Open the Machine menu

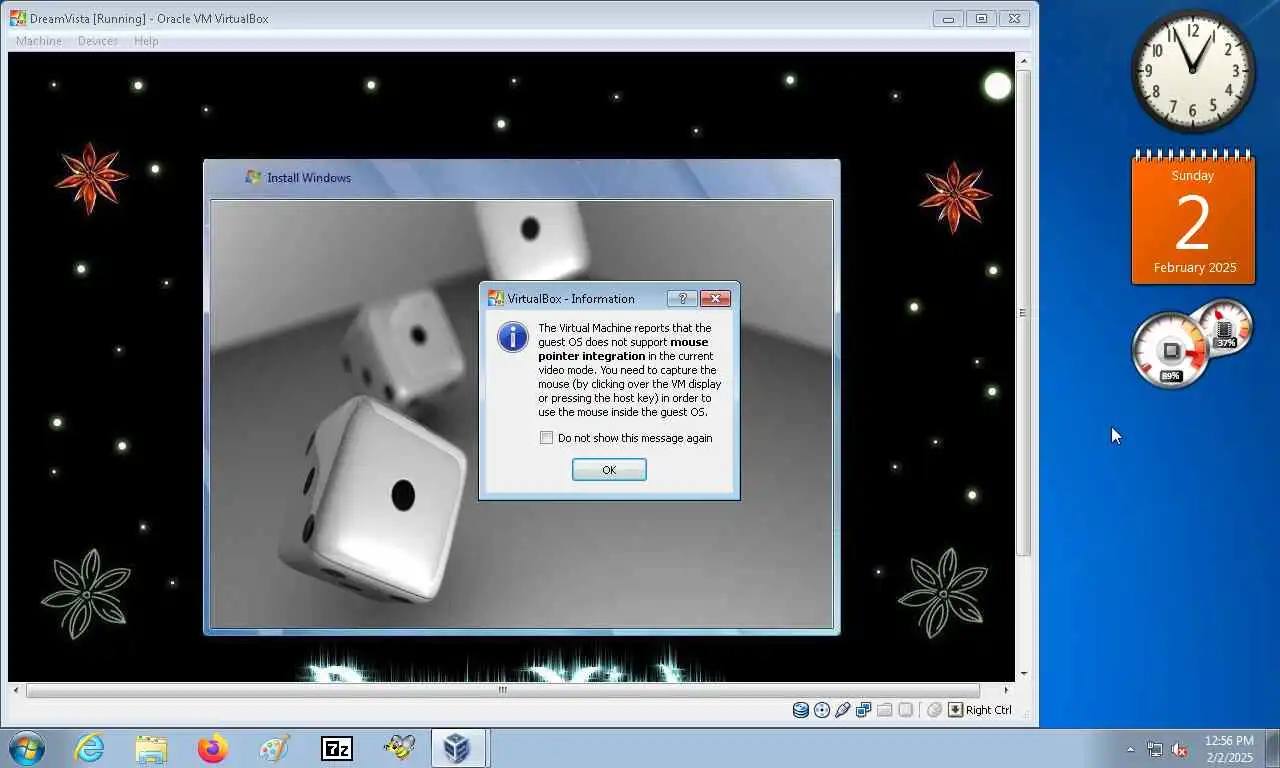point(39,41)
